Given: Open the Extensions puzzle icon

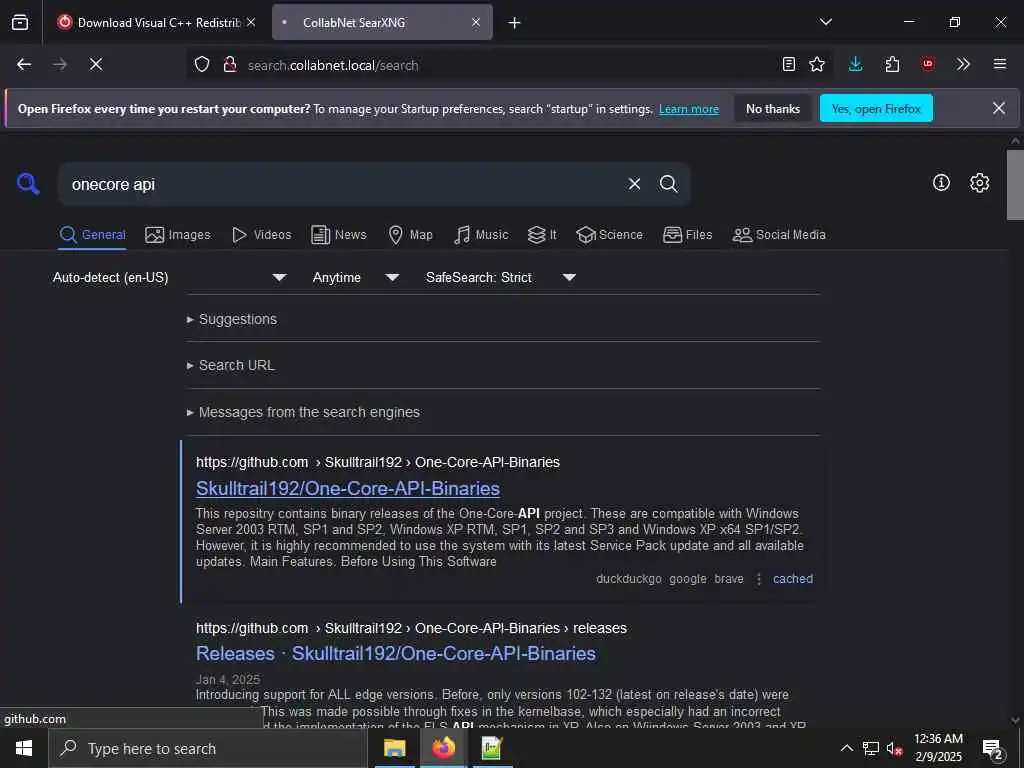Looking at the screenshot, I should (892, 64).
